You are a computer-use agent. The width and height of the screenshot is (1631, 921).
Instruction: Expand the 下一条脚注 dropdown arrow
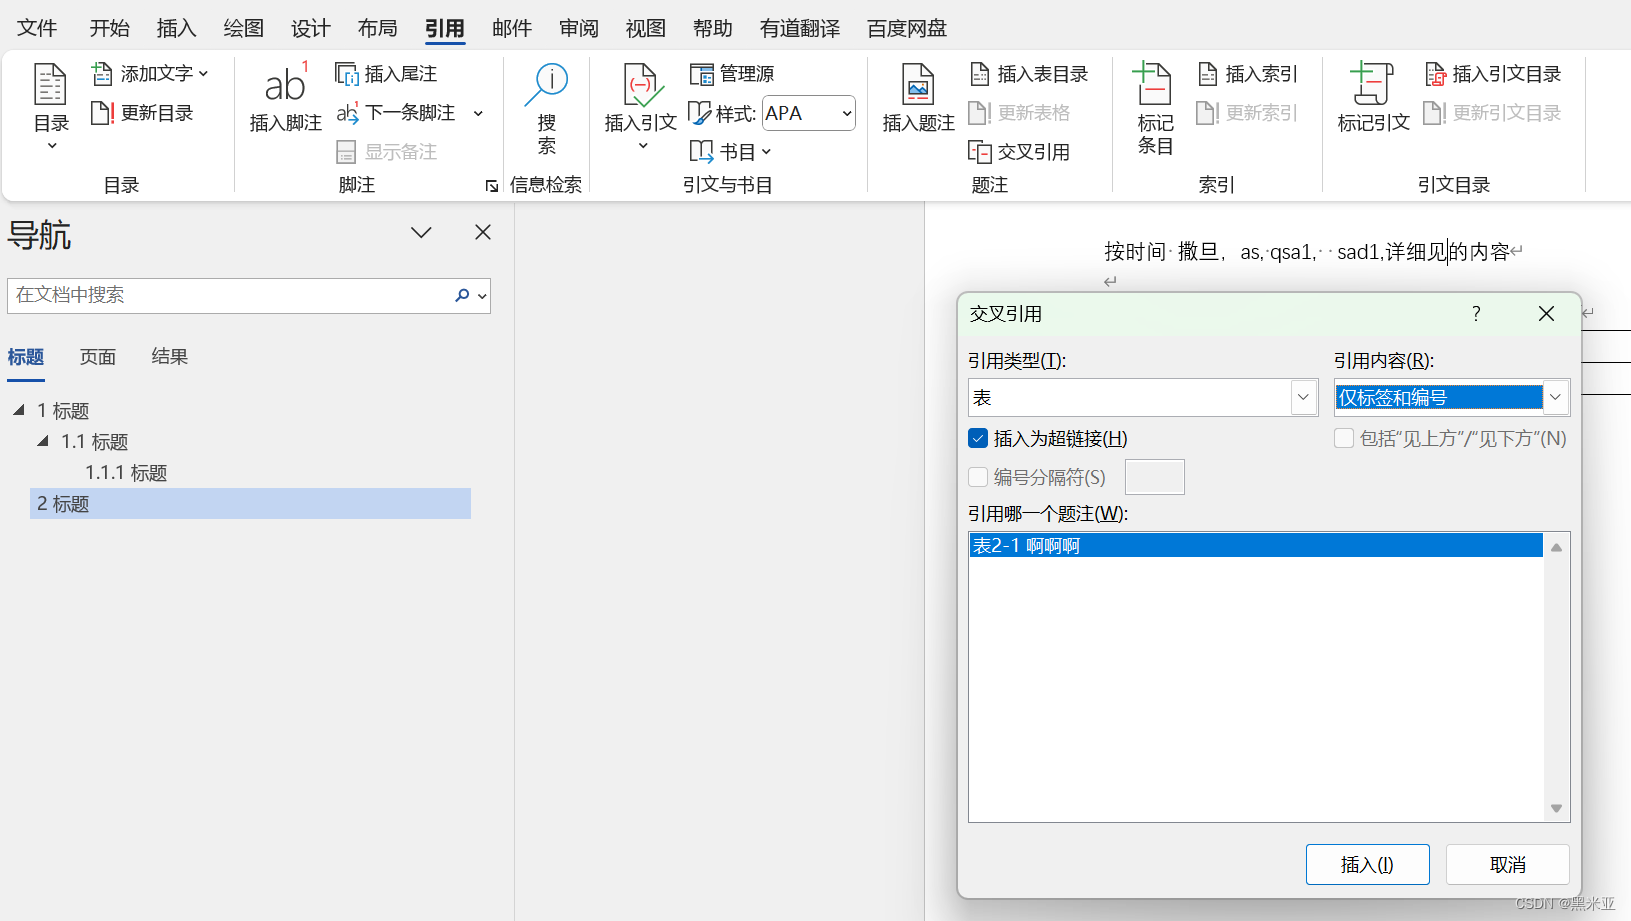click(x=478, y=113)
